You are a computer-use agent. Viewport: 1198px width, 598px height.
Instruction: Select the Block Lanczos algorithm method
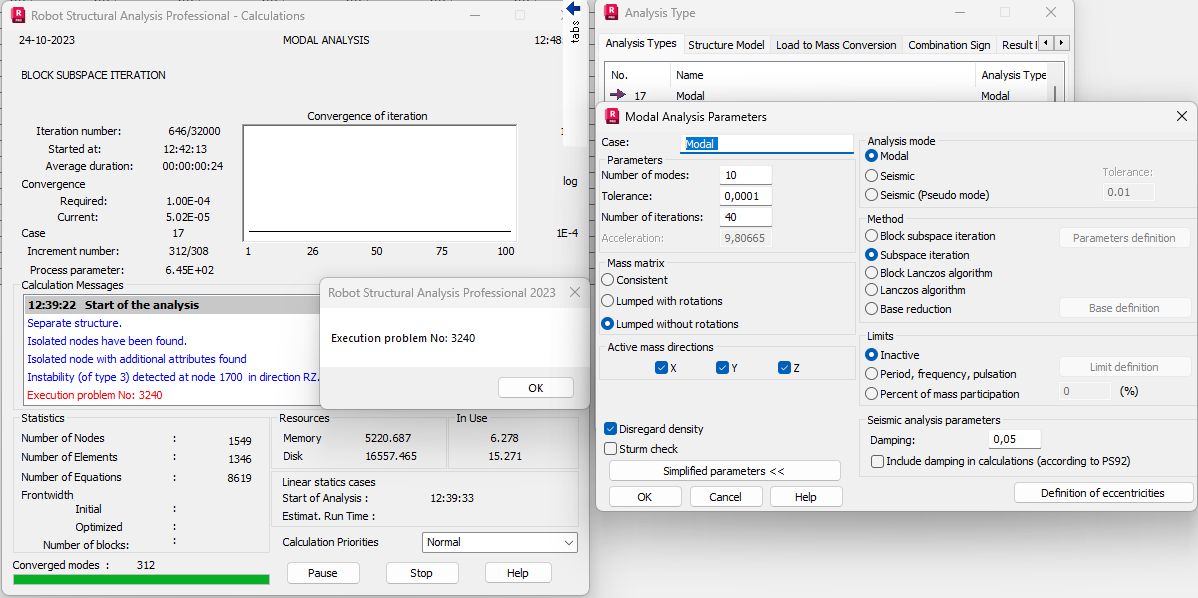click(x=869, y=272)
